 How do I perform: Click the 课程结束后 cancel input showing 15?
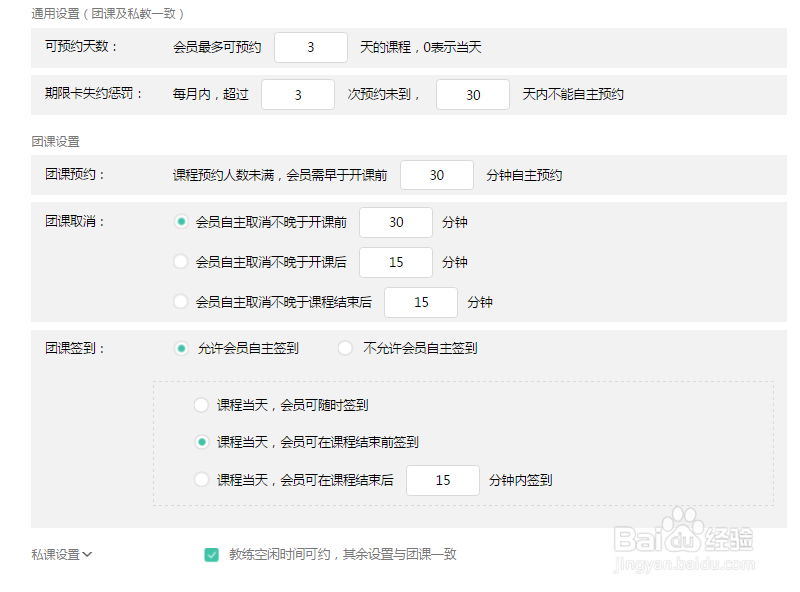click(420, 302)
